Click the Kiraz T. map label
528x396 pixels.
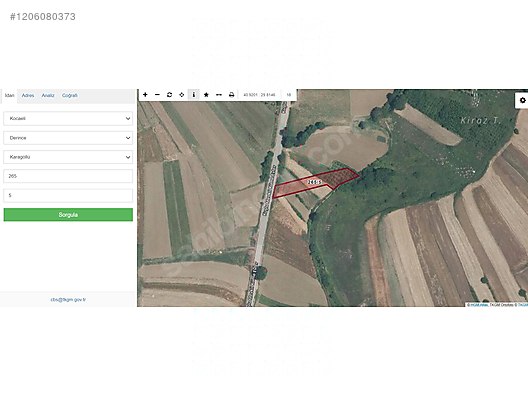(x=481, y=121)
